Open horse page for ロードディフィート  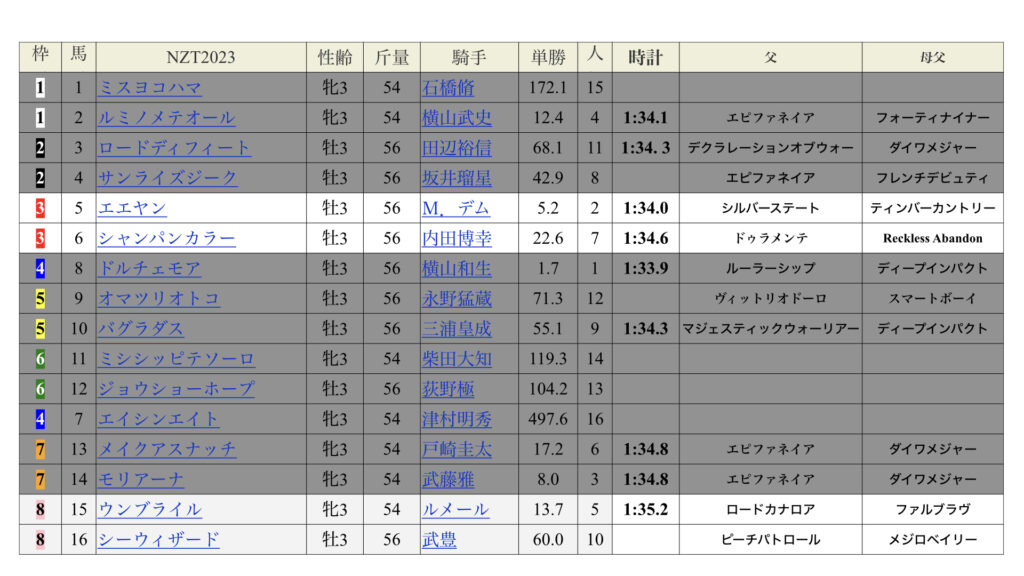click(175, 148)
